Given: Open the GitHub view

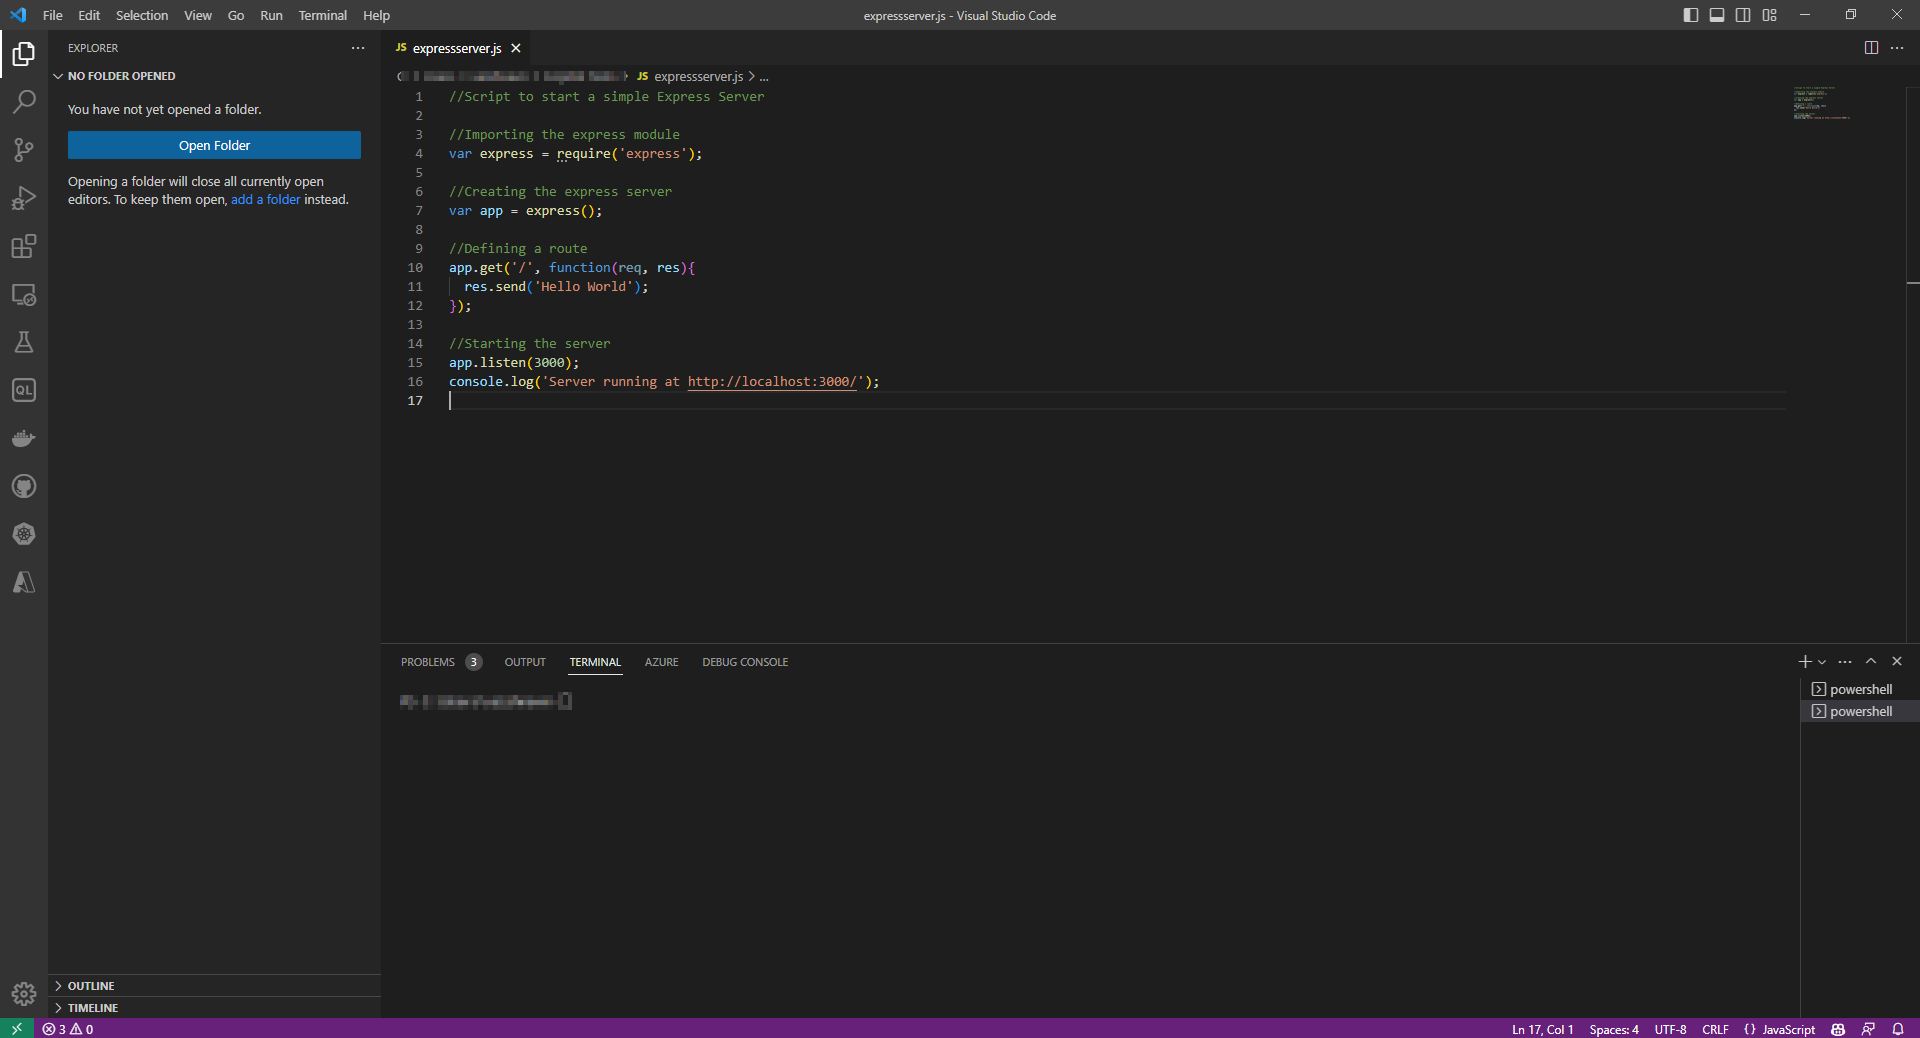Looking at the screenshot, I should (24, 487).
